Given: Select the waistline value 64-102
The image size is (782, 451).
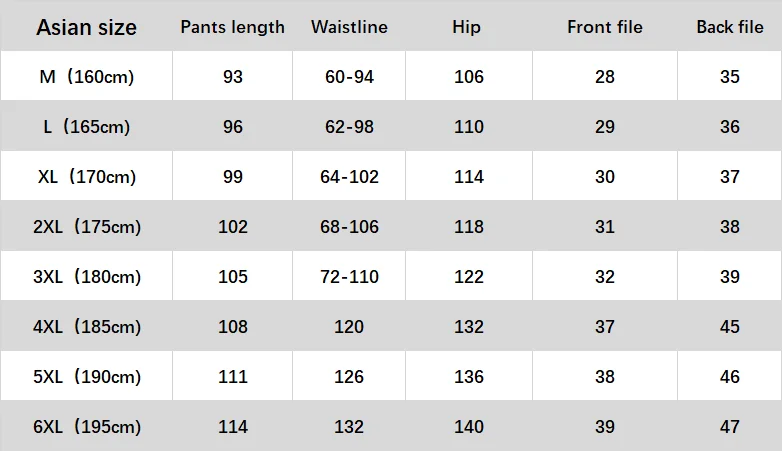Looking at the screenshot, I should 349,177.
